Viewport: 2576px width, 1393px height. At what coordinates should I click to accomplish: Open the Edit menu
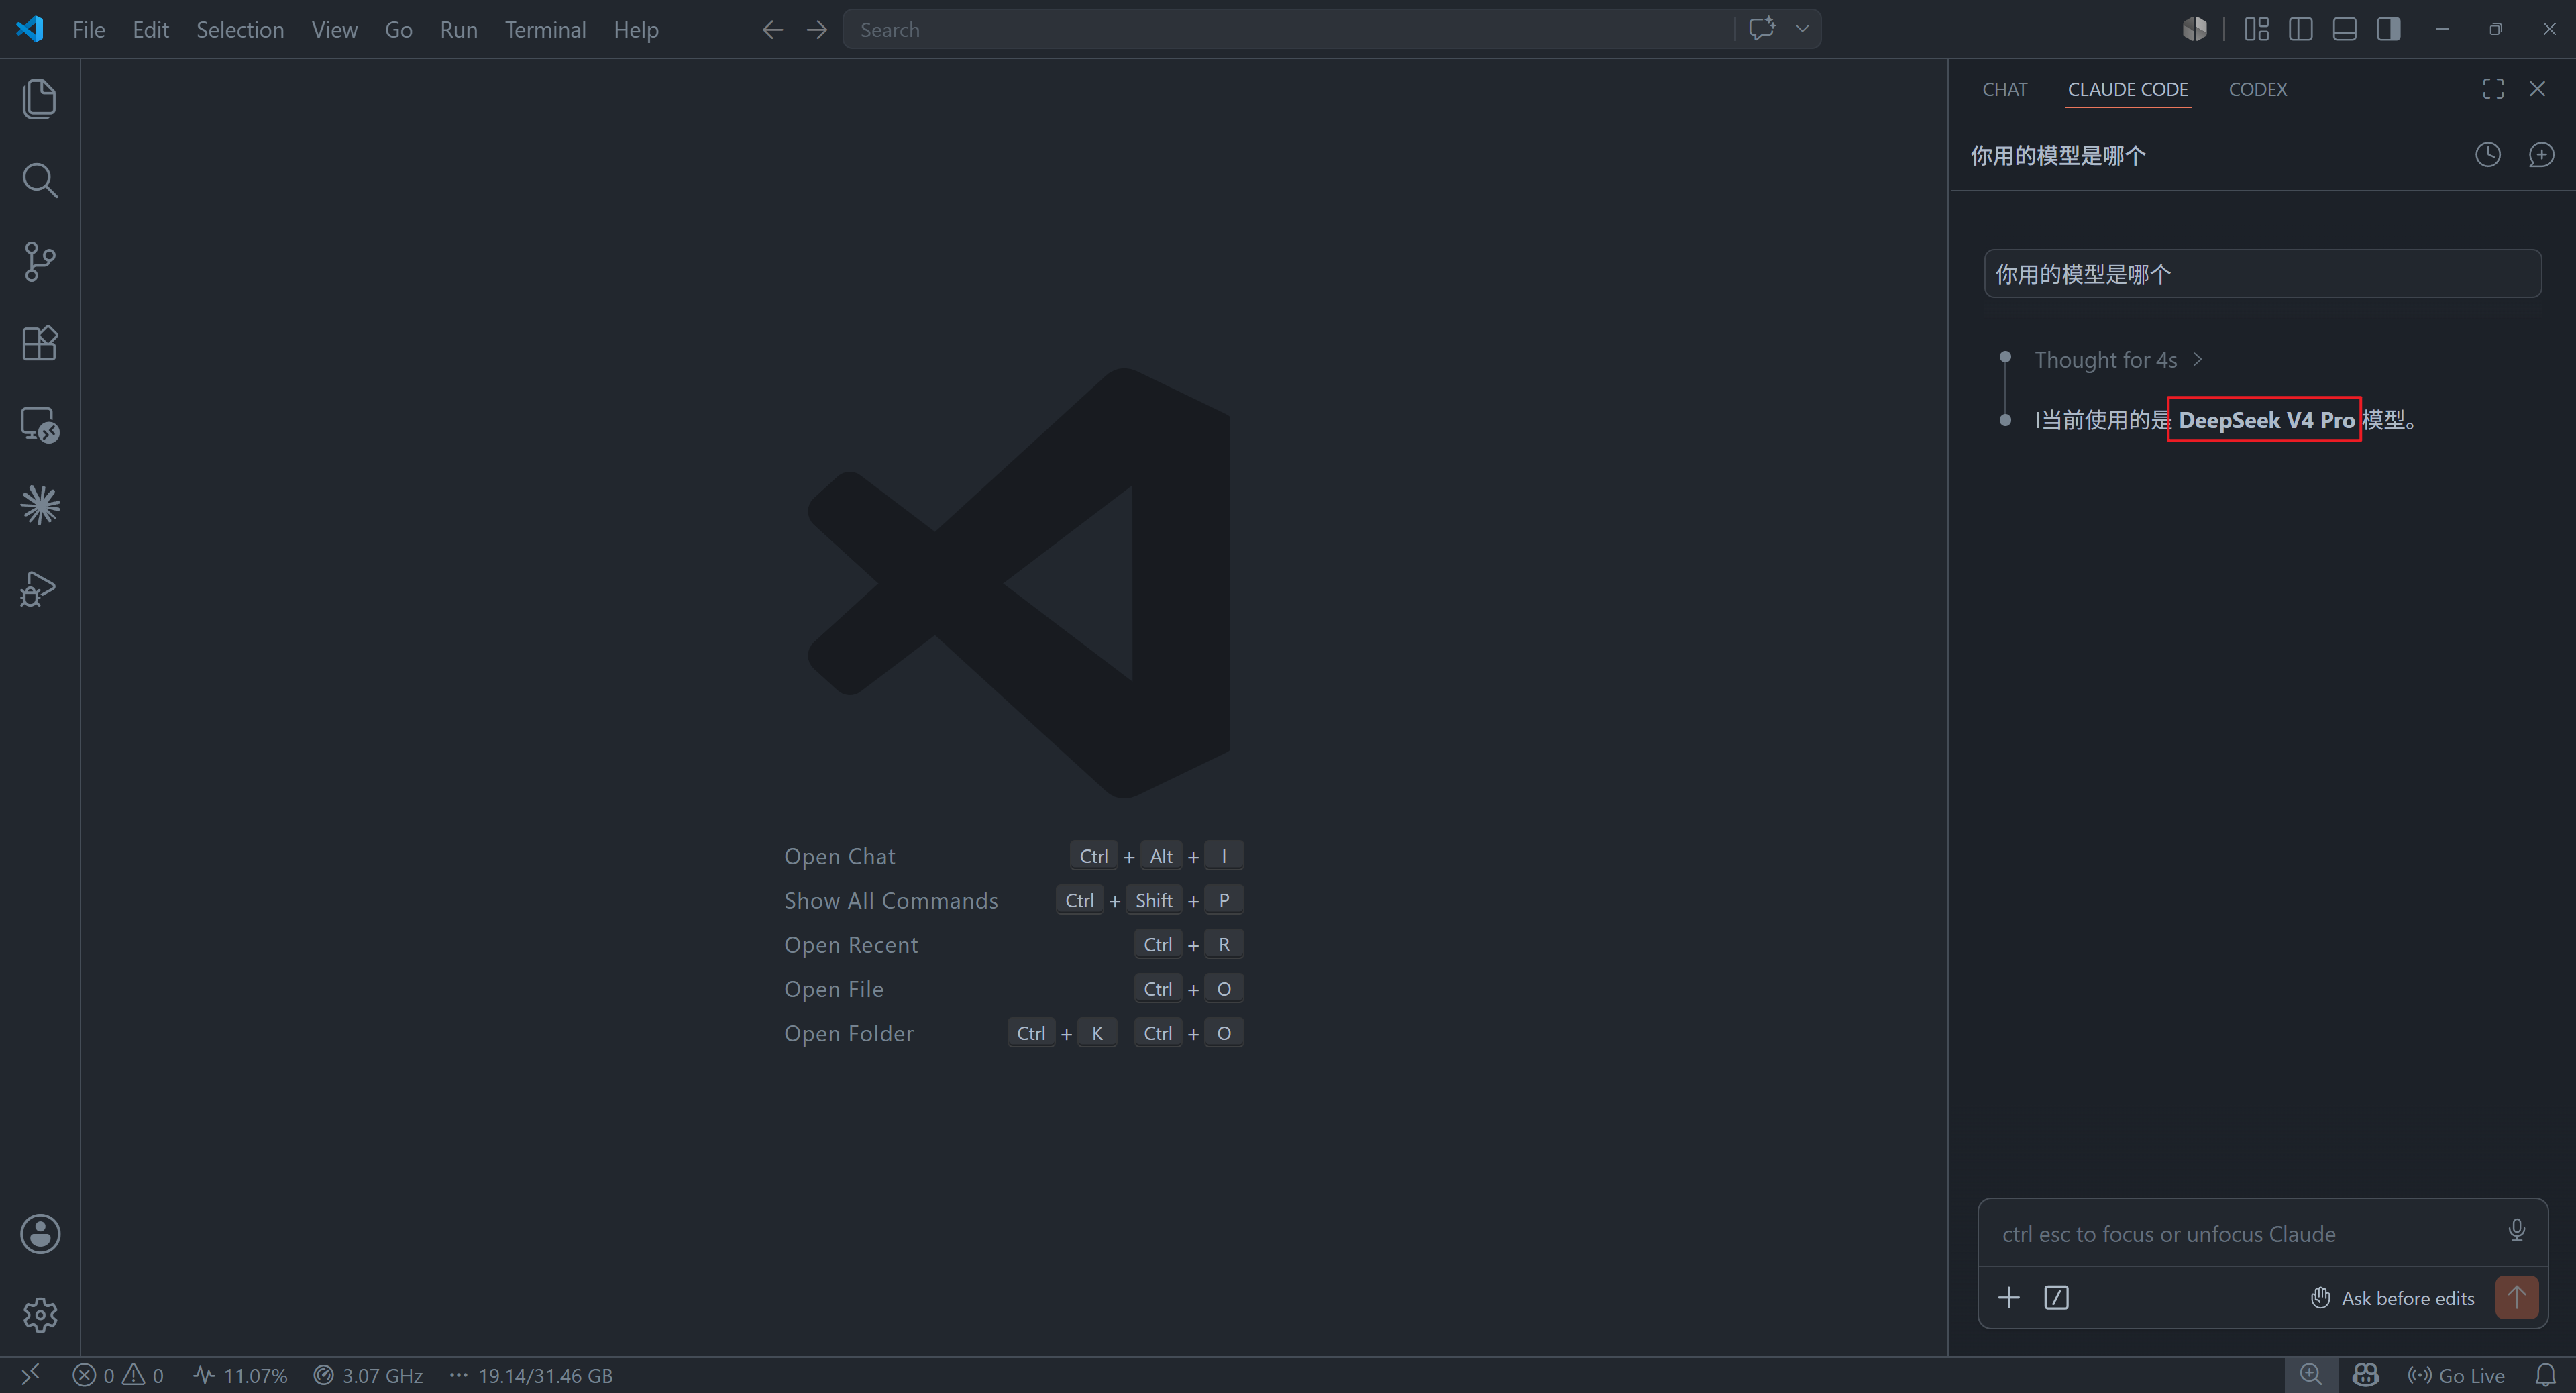pyautogui.click(x=151, y=30)
